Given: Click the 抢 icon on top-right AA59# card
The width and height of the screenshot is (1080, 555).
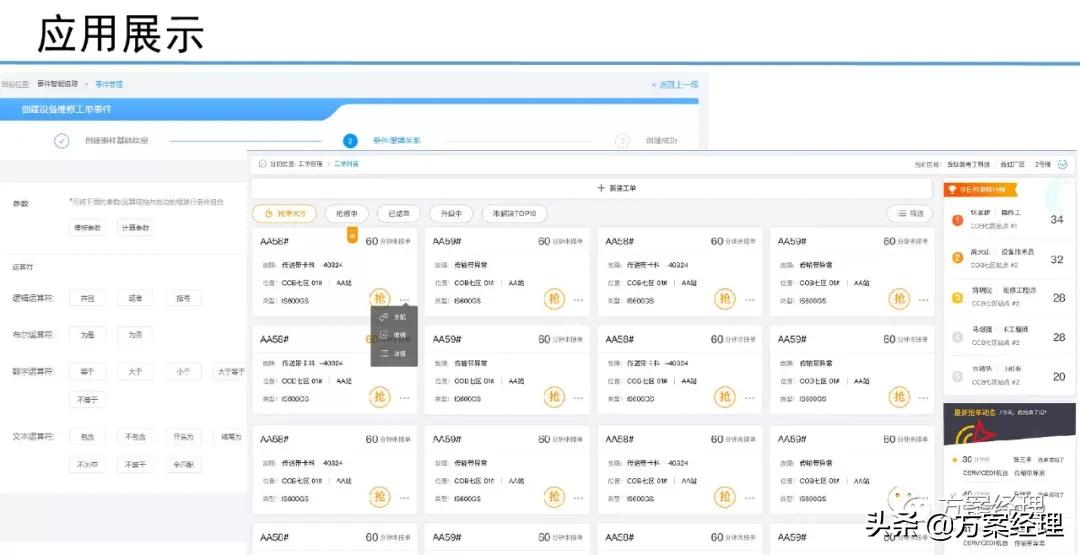Looking at the screenshot, I should pyautogui.click(x=899, y=299).
